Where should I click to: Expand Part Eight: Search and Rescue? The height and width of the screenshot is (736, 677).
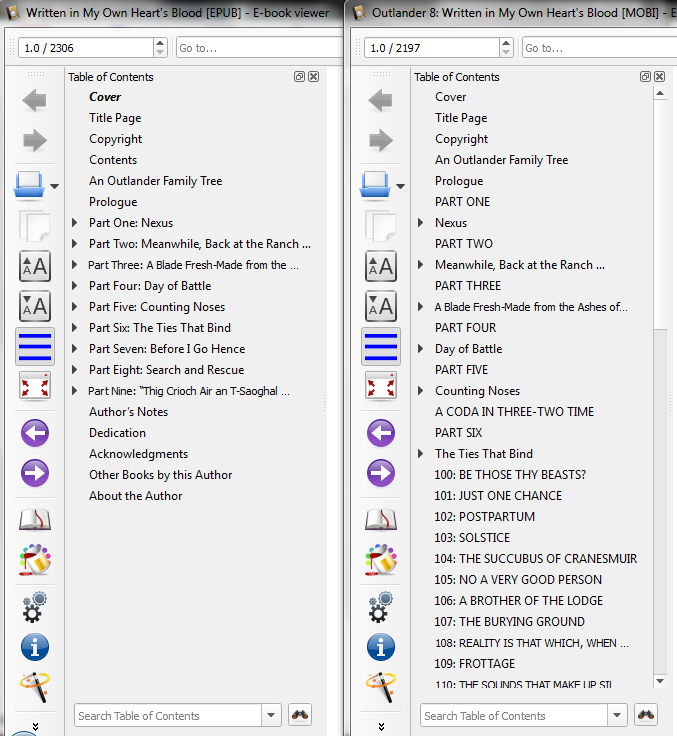[x=74, y=370]
